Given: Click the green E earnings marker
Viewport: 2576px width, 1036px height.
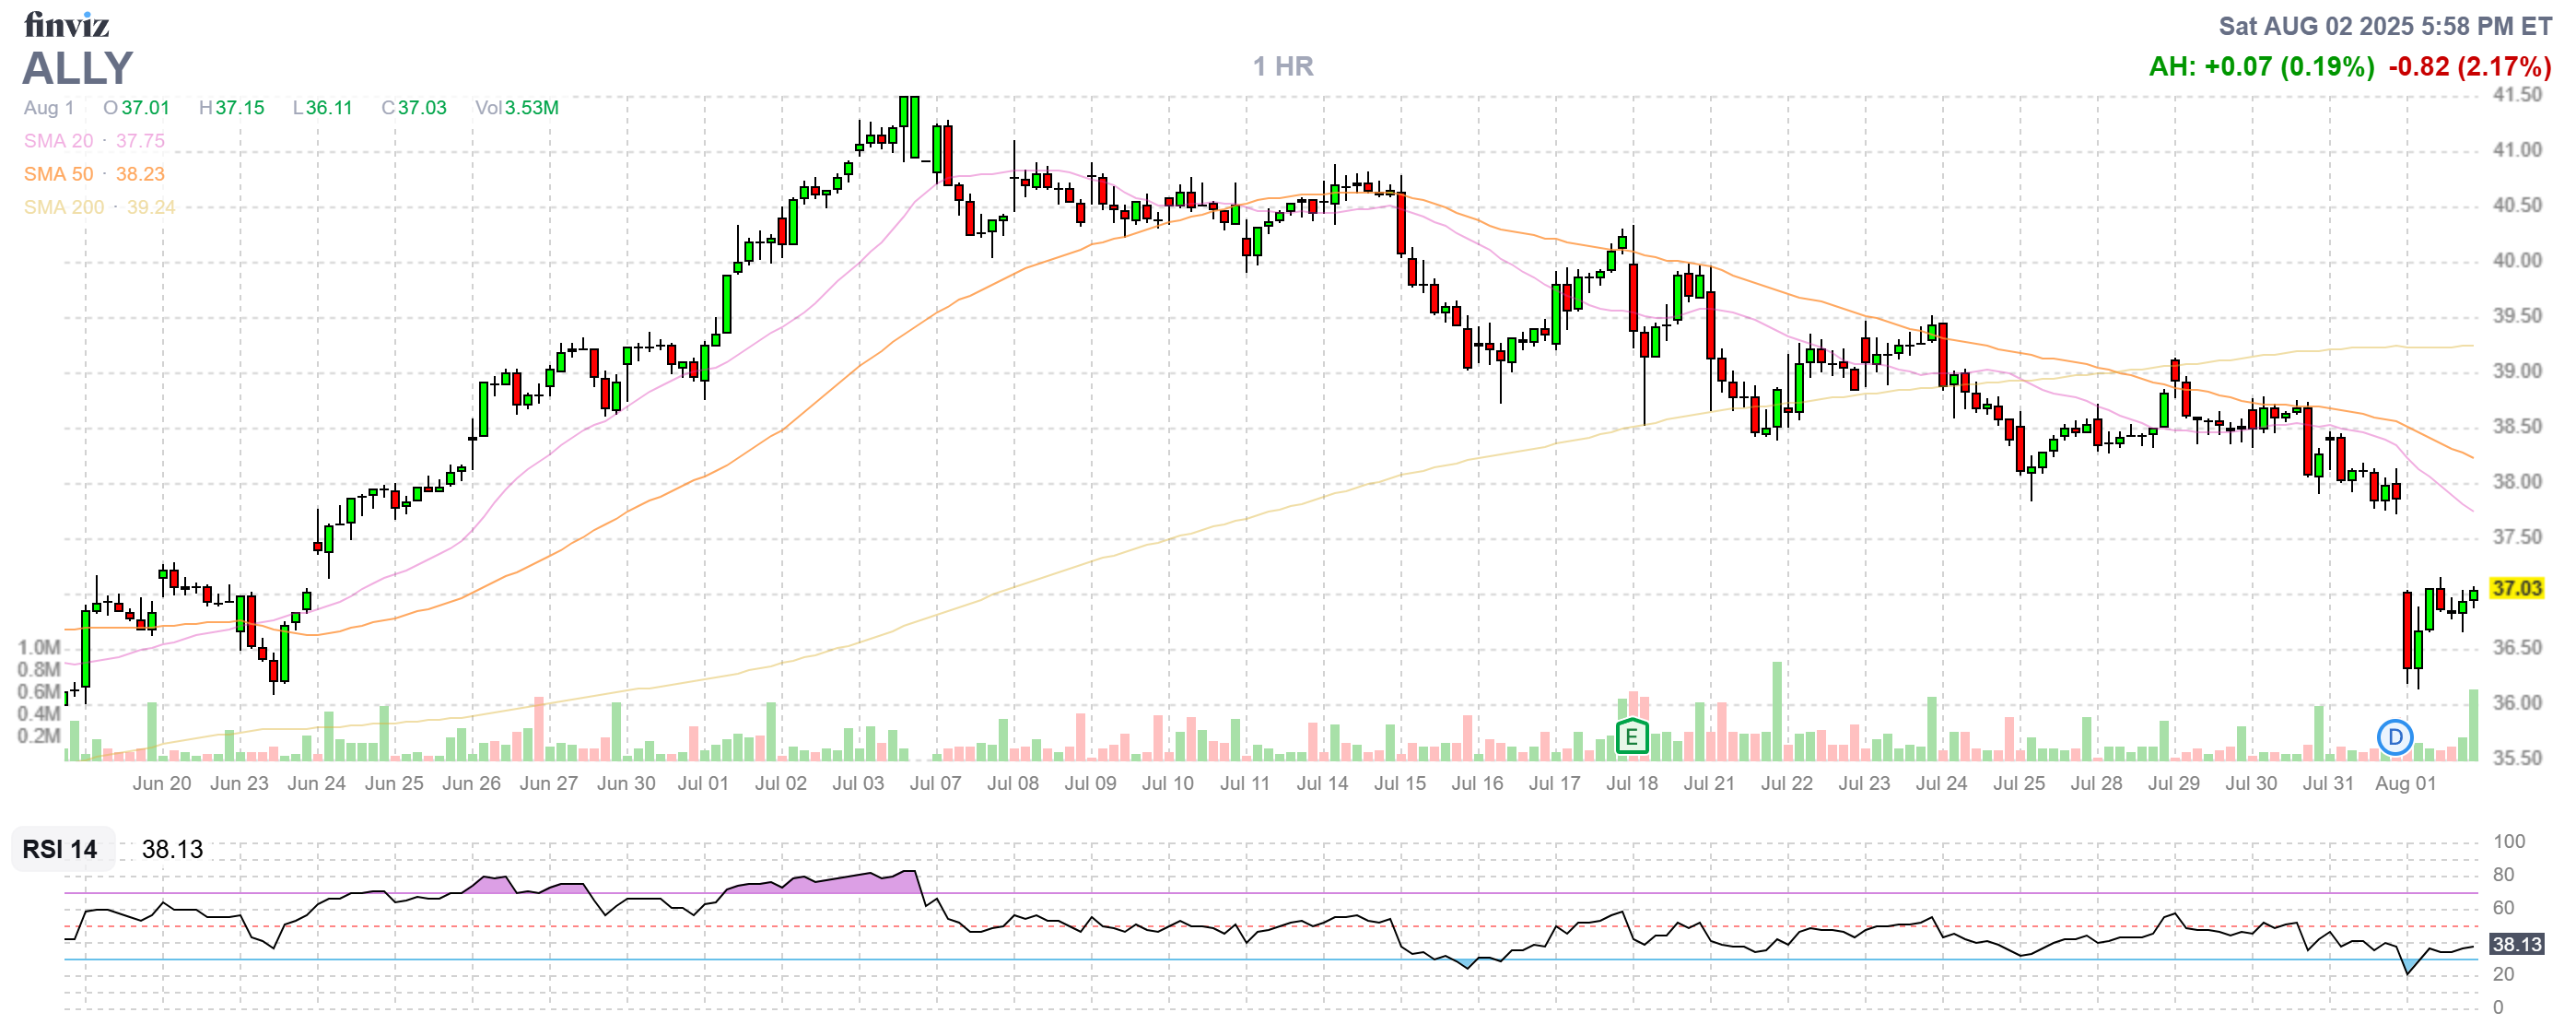Looking at the screenshot, I should (1631, 738).
